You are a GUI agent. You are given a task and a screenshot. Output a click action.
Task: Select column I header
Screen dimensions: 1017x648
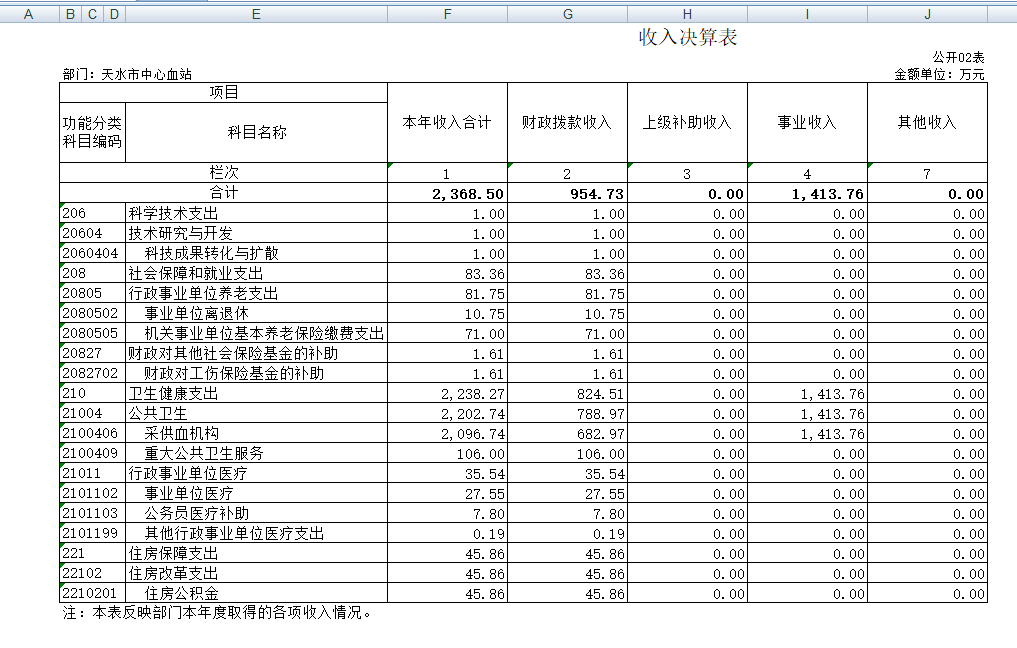pyautogui.click(x=807, y=14)
